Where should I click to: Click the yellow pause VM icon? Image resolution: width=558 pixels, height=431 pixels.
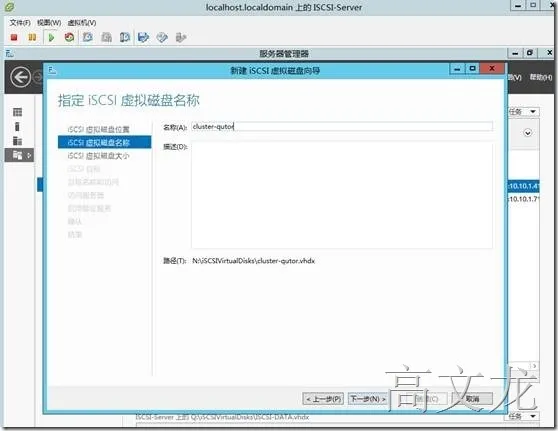point(32,37)
